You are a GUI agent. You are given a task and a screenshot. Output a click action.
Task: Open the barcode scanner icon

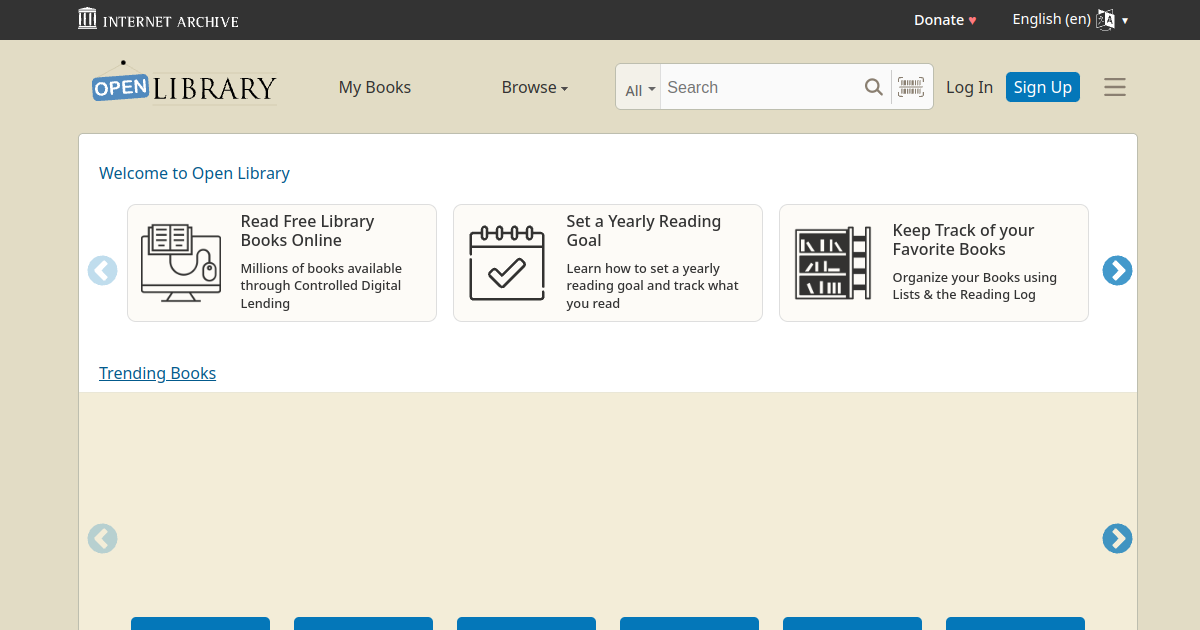(x=910, y=87)
